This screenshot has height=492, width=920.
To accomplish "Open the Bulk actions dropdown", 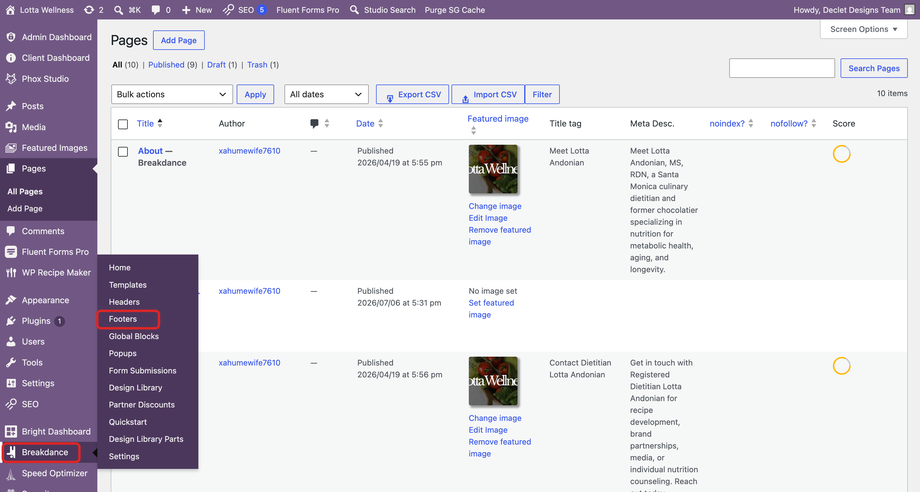I will click(172, 94).
